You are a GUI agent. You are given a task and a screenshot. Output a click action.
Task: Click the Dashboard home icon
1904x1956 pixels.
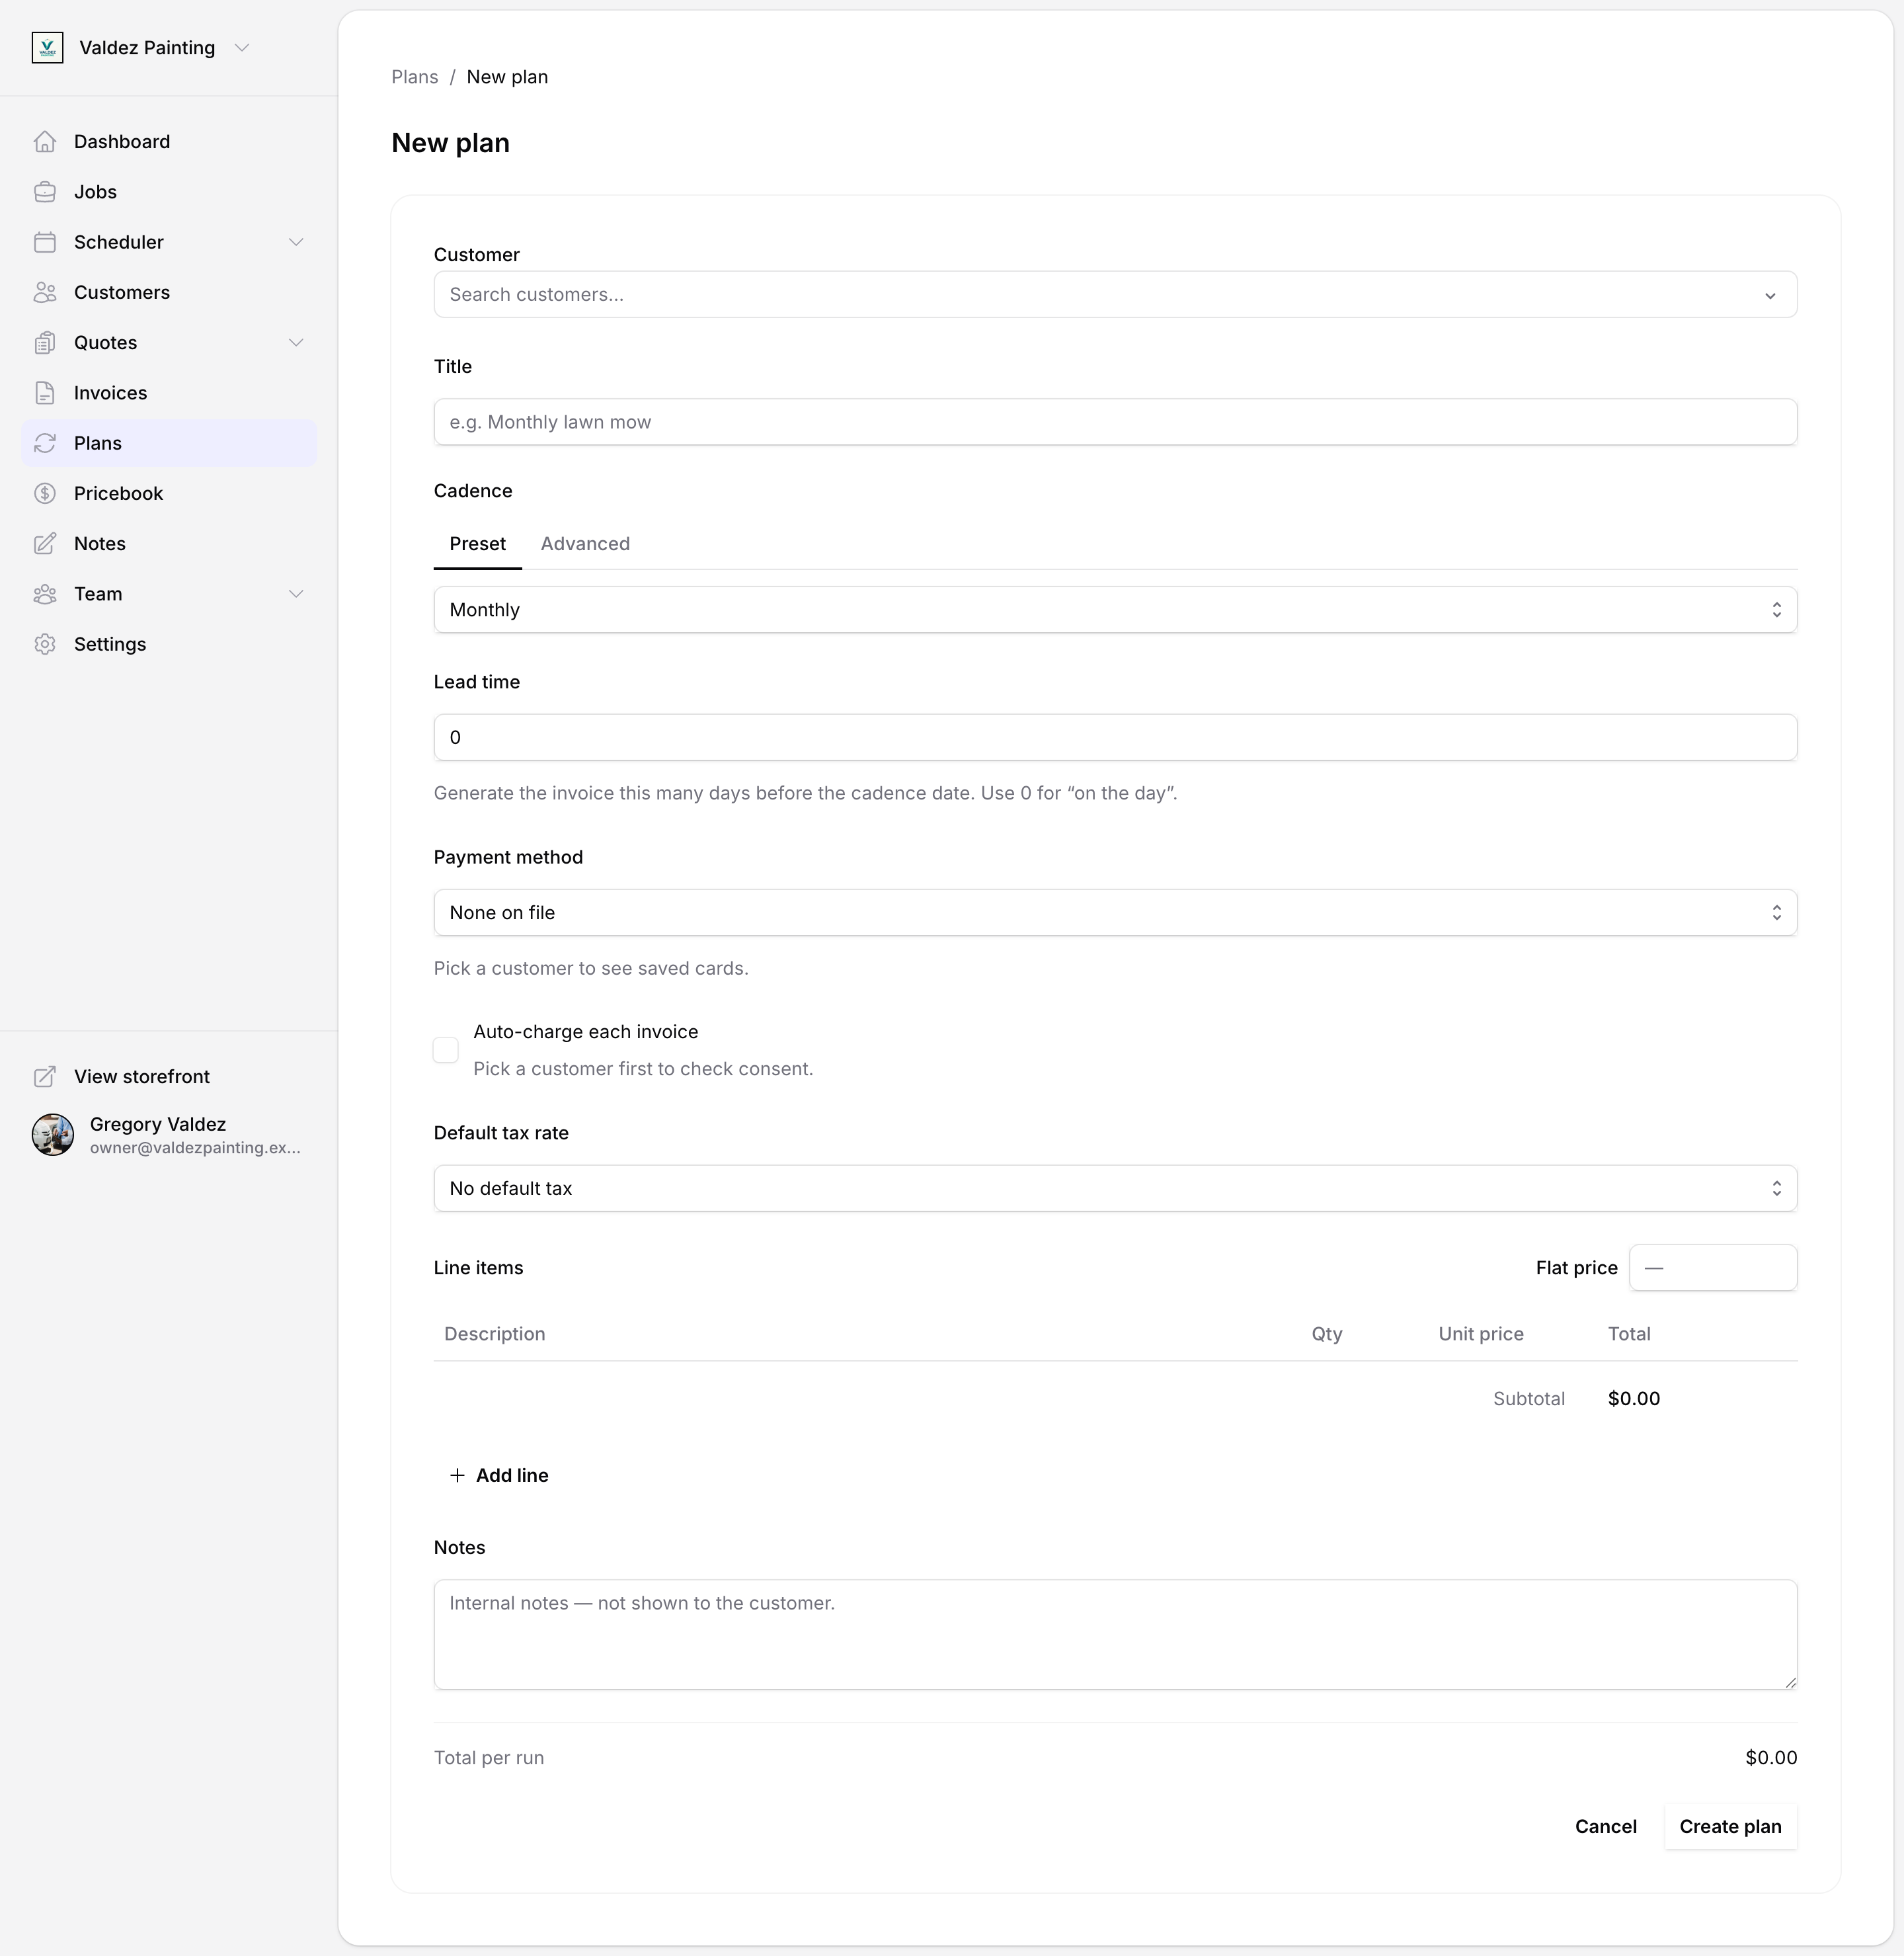45,142
